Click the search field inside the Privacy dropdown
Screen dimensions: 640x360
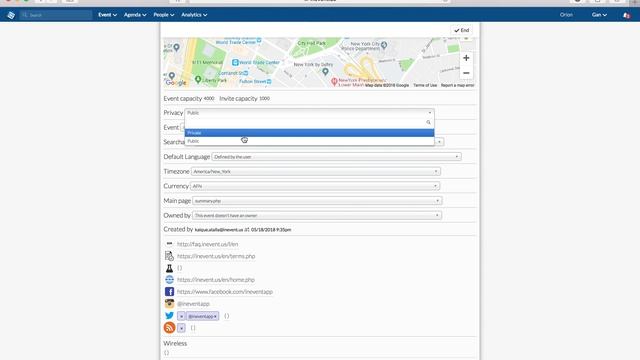309,122
